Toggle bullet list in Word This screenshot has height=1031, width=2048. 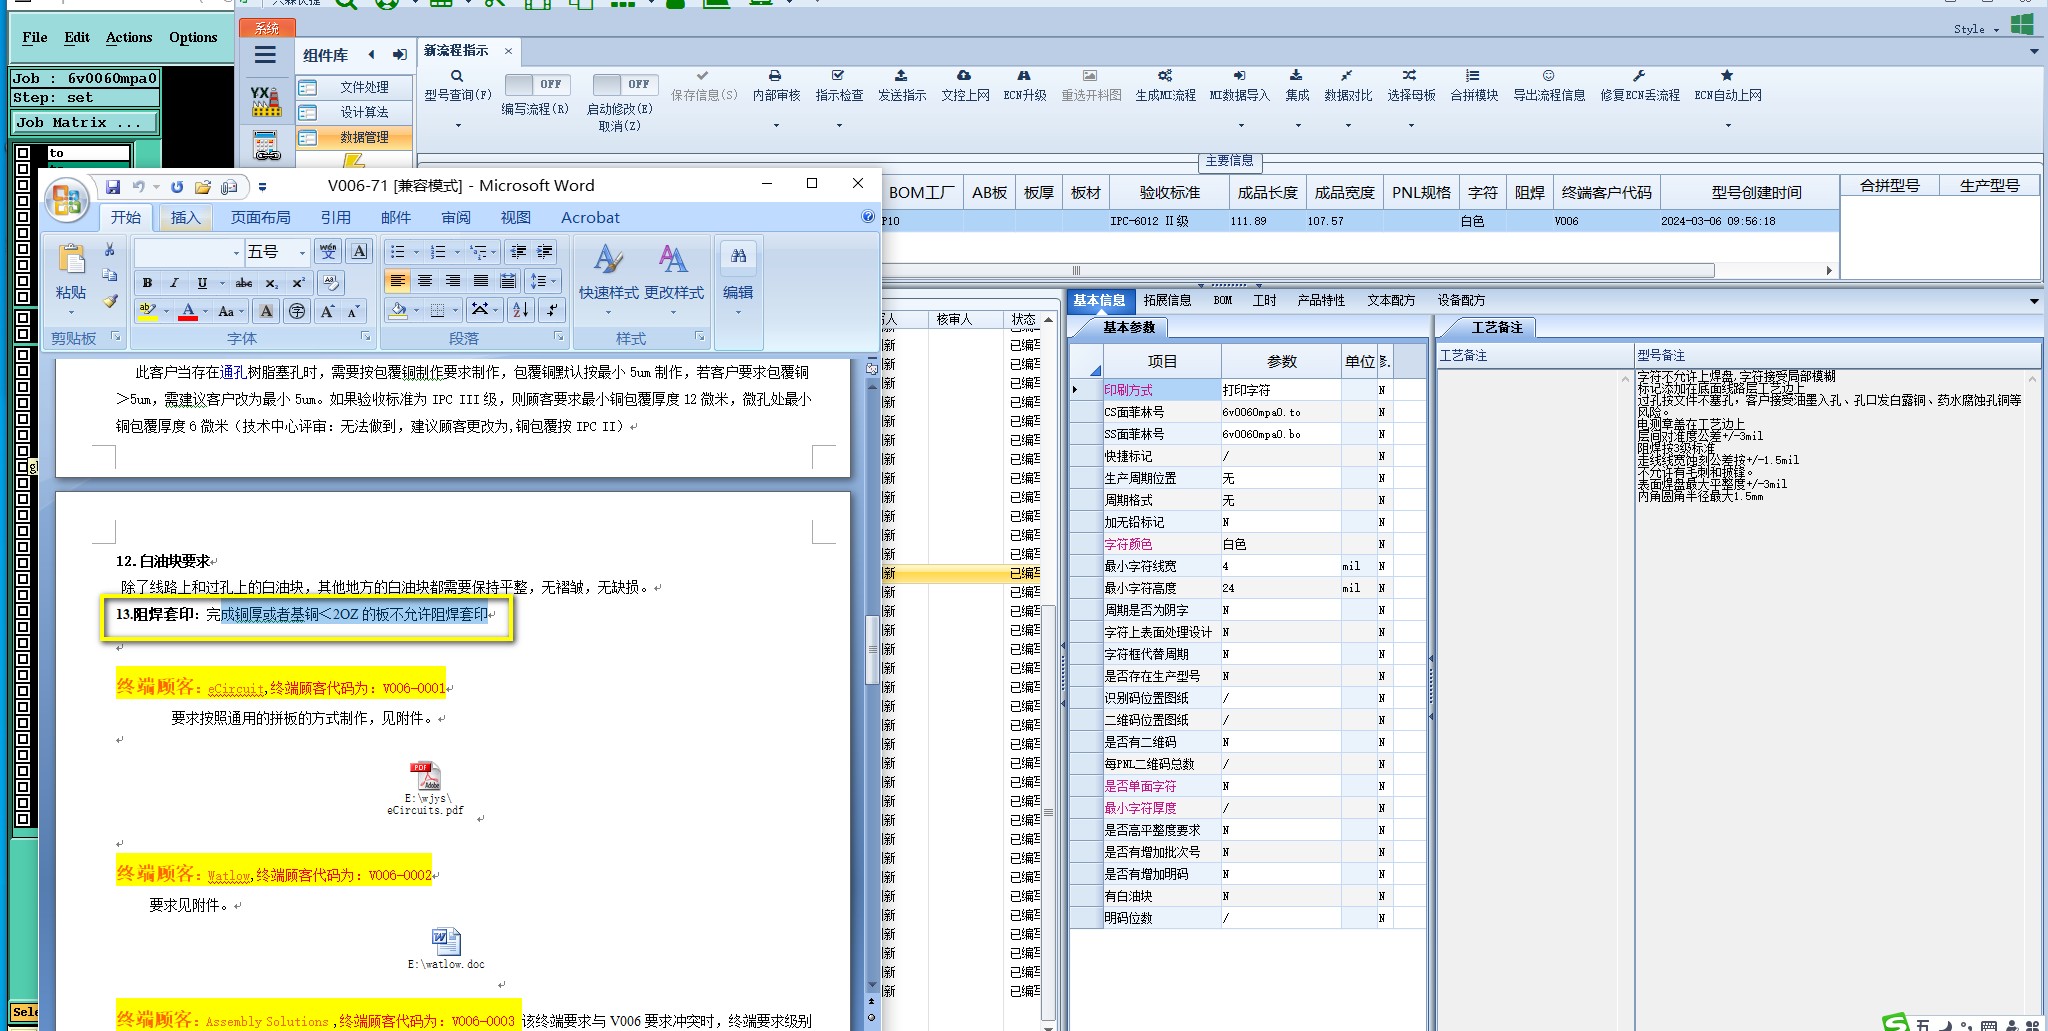397,252
